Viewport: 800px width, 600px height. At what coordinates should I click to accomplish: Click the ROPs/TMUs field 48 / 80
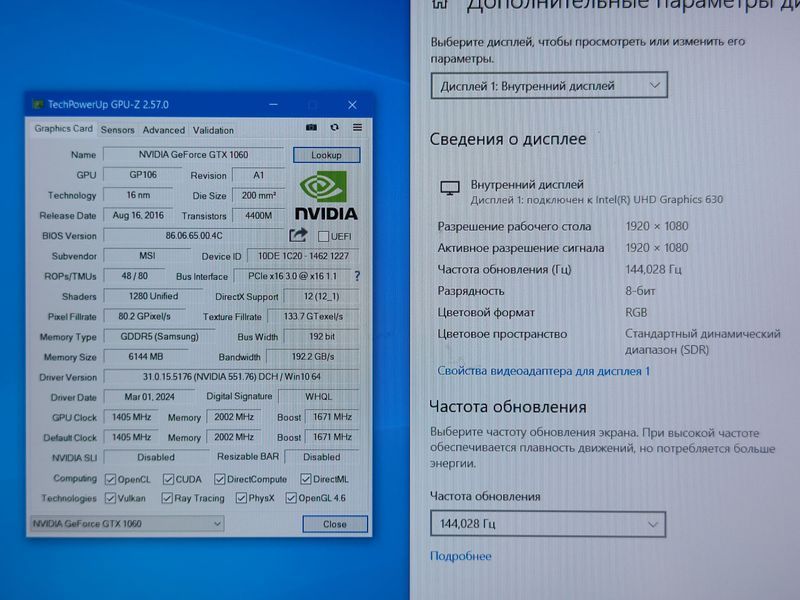click(134, 276)
